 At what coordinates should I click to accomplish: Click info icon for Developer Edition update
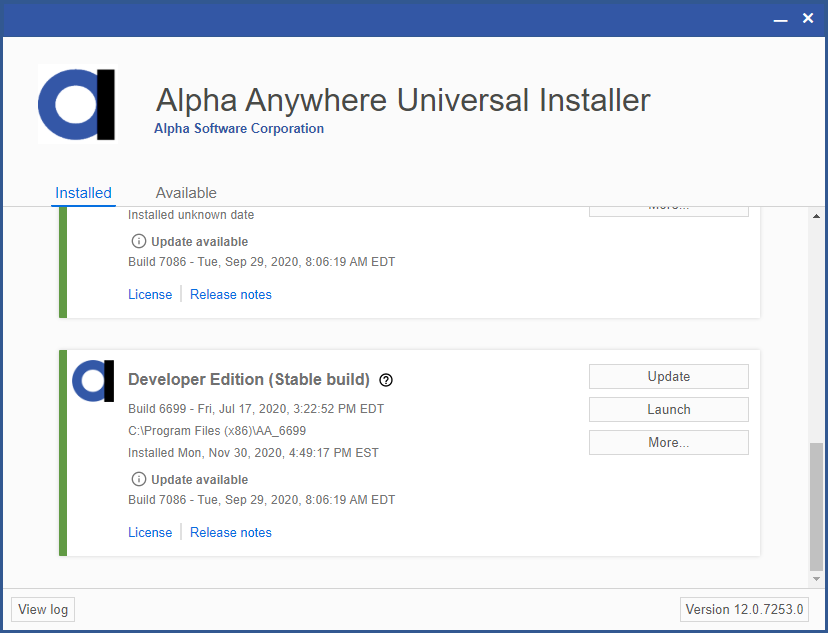click(138, 479)
